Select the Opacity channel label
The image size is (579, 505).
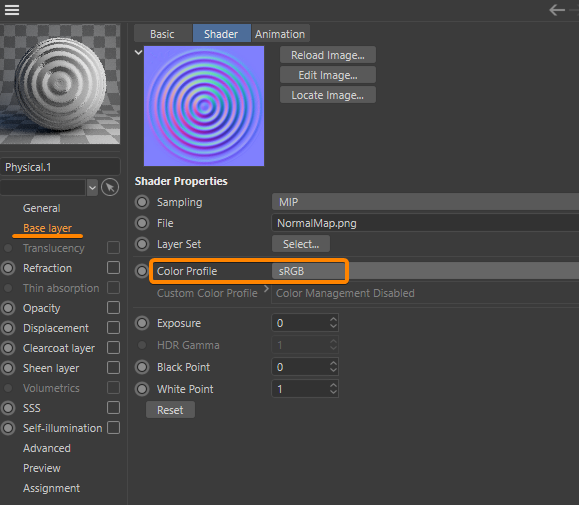tap(42, 308)
